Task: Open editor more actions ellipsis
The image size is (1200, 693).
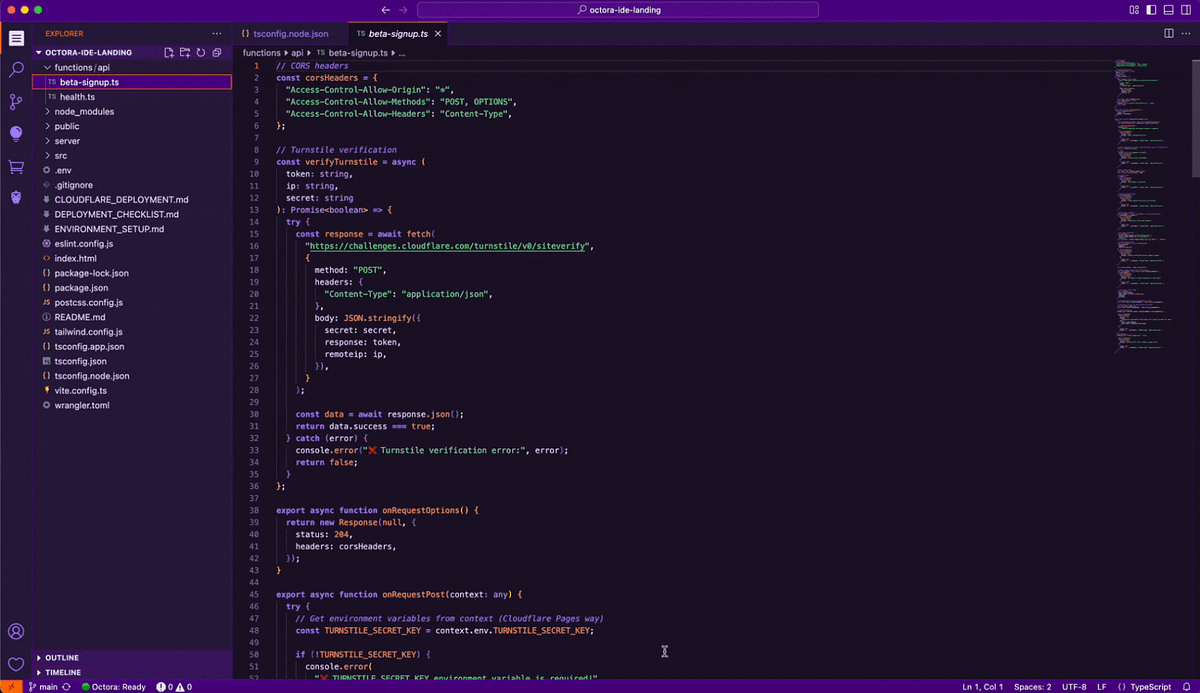Action: point(1186,33)
